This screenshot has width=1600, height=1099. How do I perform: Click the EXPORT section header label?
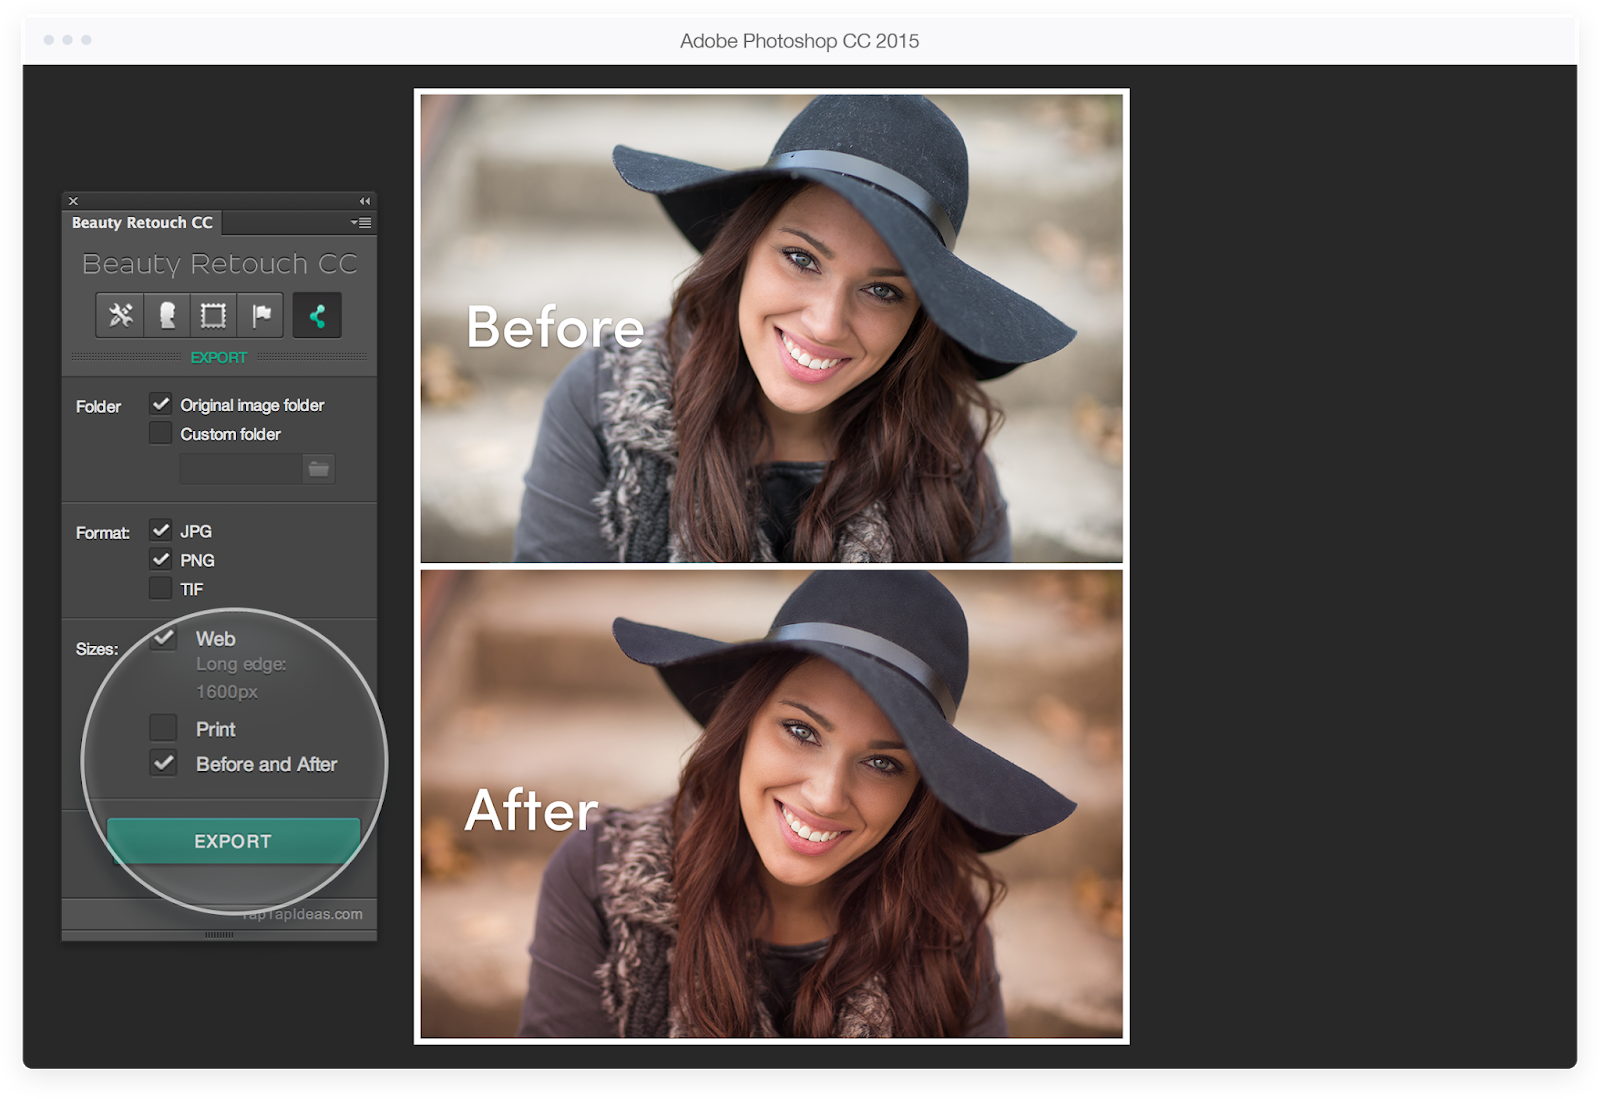point(218,357)
